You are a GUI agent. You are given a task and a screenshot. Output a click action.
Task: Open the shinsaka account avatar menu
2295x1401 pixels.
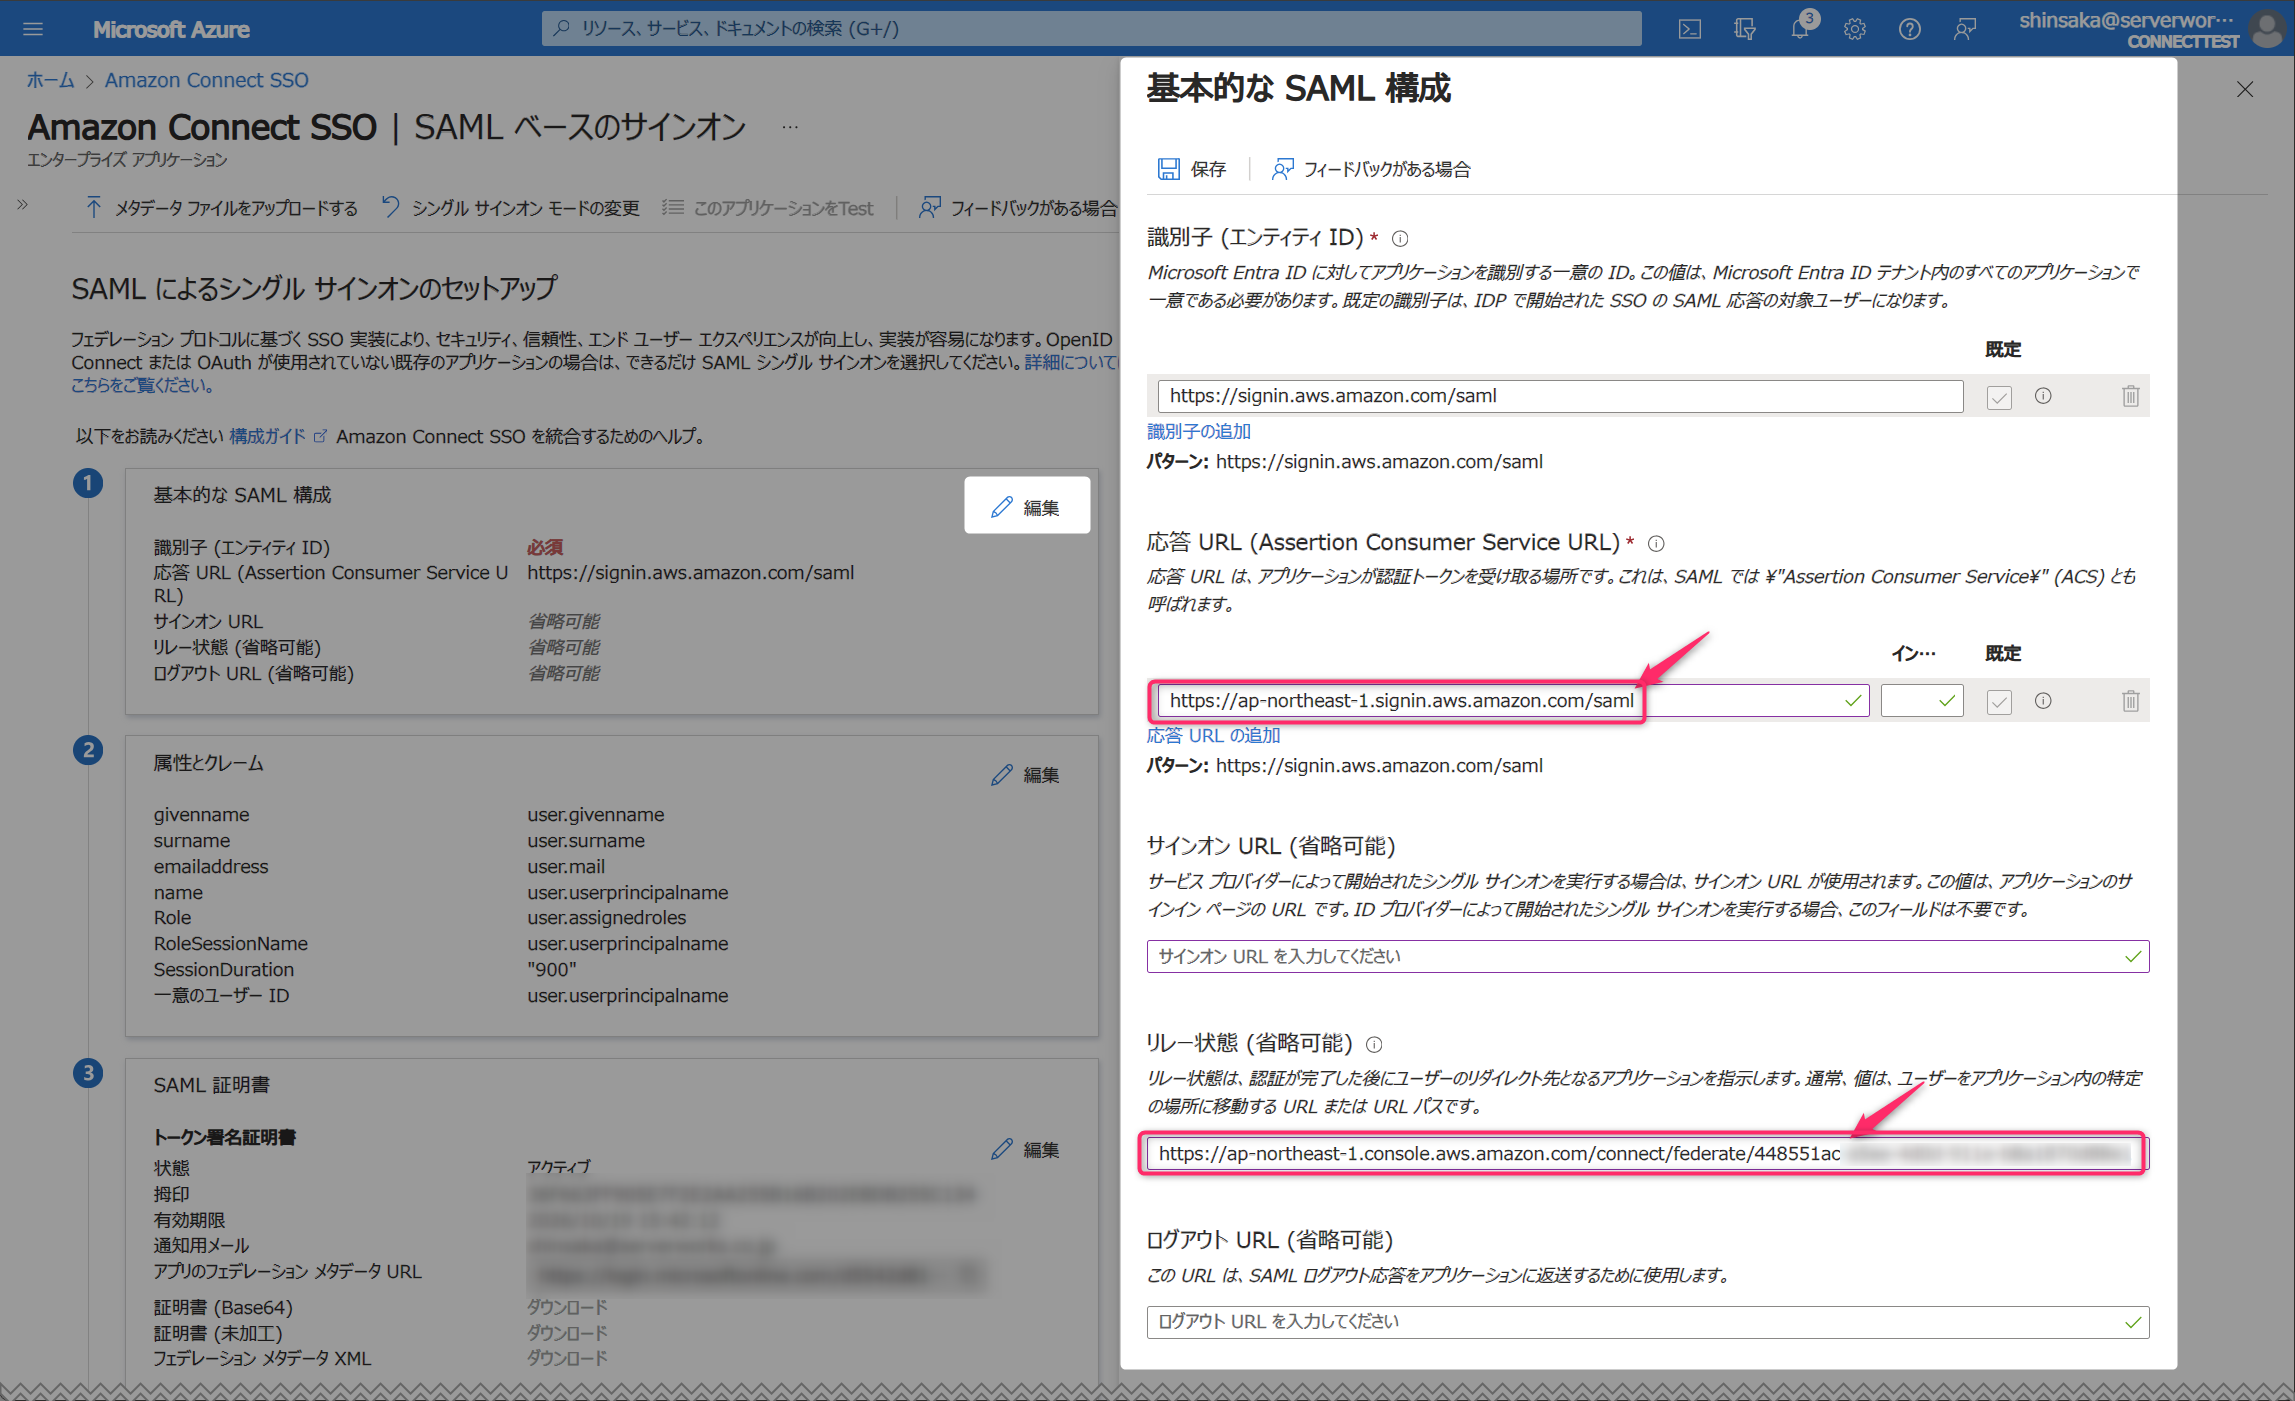pyautogui.click(x=2266, y=29)
